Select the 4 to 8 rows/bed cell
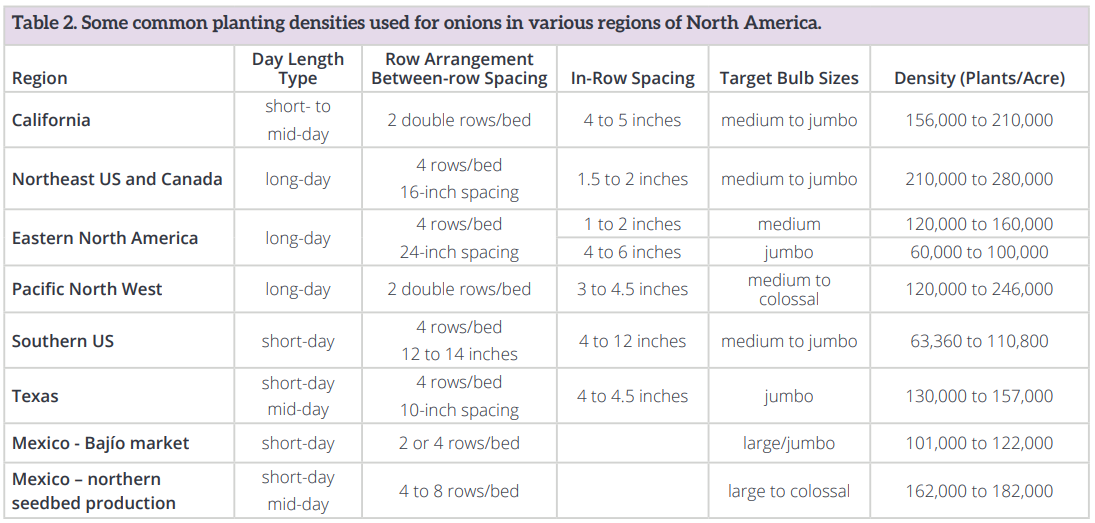This screenshot has height=523, width=1095. [x=459, y=491]
